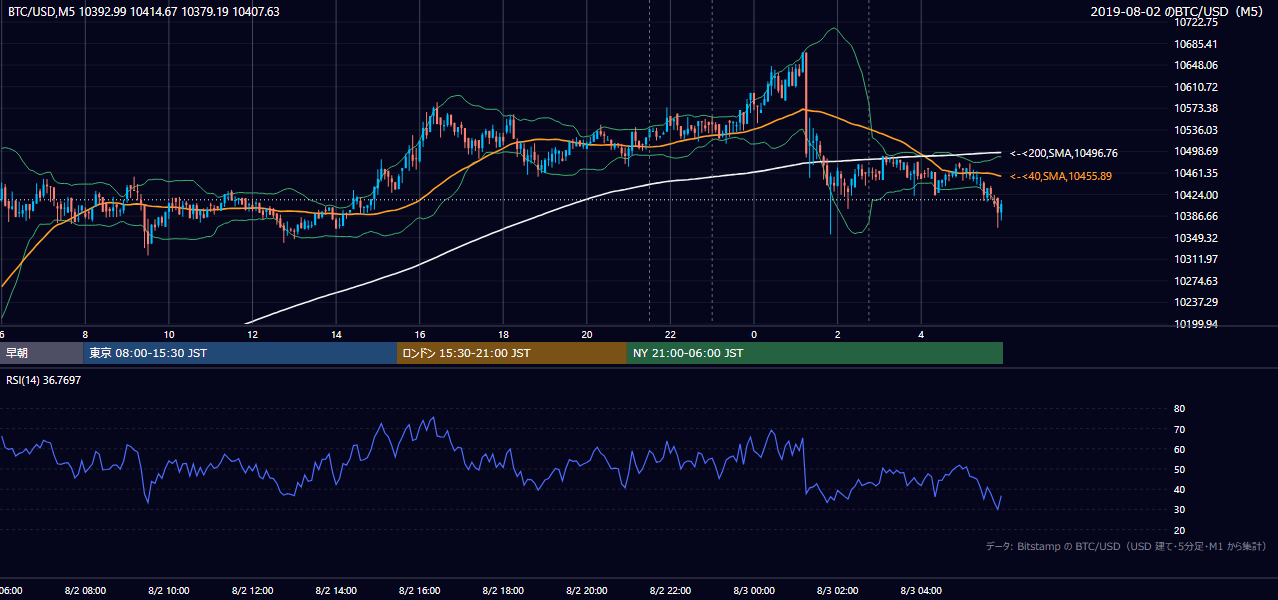Viewport: 1278px width, 600px height.
Task: Click the BTC/USD,M5 OHLC header text
Action: click(x=144, y=12)
